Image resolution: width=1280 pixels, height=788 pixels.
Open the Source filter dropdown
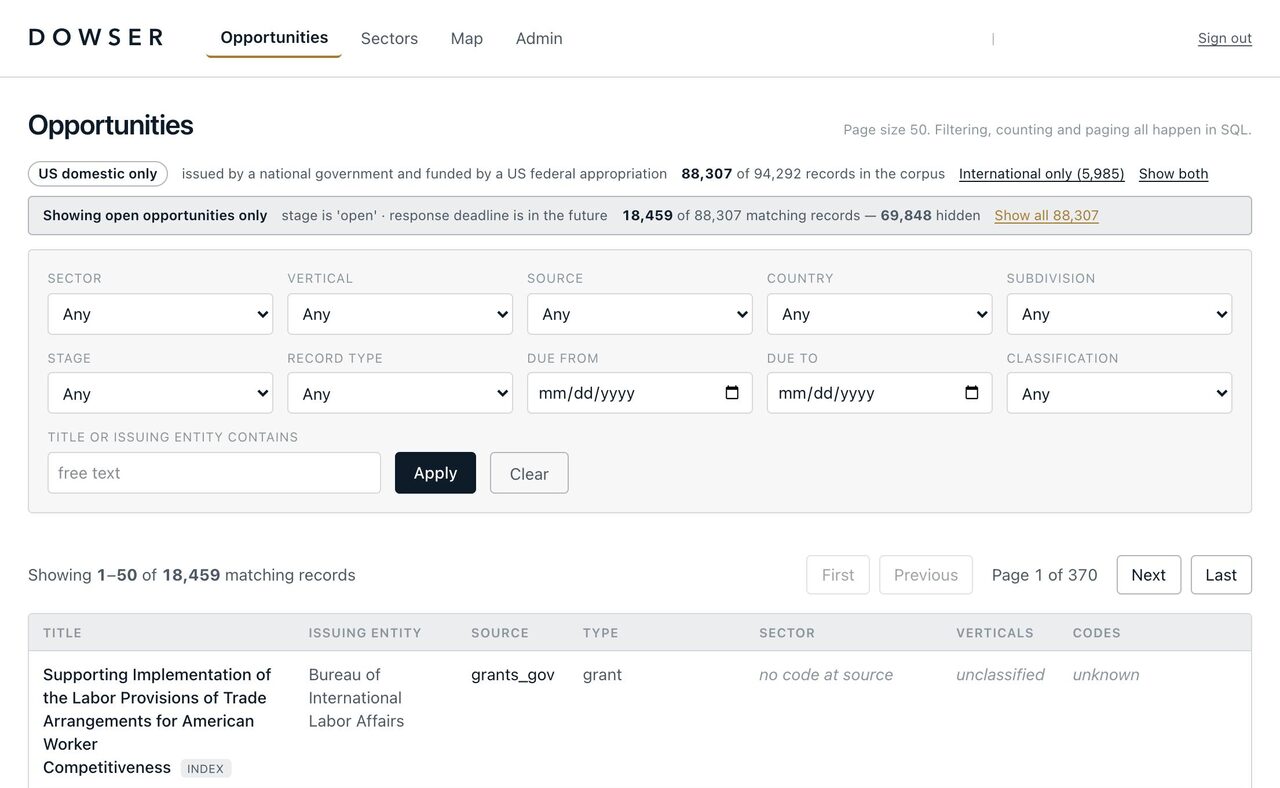point(640,314)
